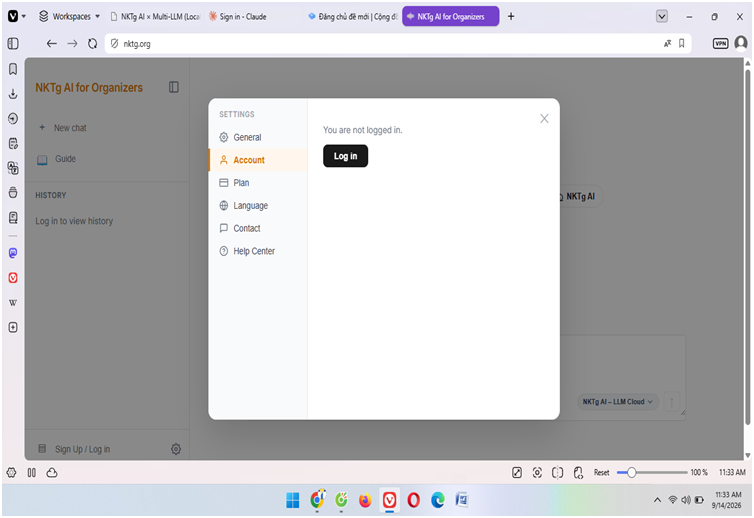754x518 pixels.
Task: Close the Settings dialog
Action: 544,118
